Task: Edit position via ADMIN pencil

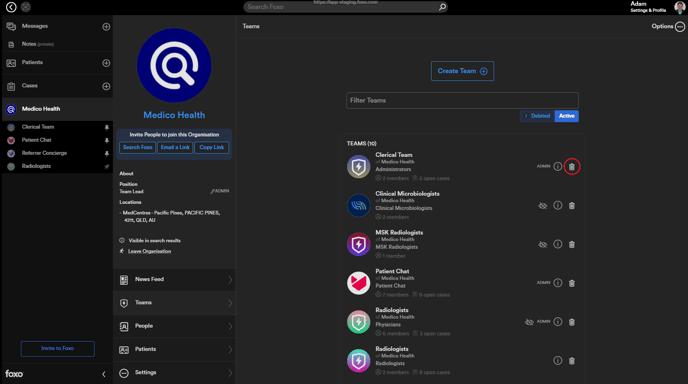Action: click(219, 191)
